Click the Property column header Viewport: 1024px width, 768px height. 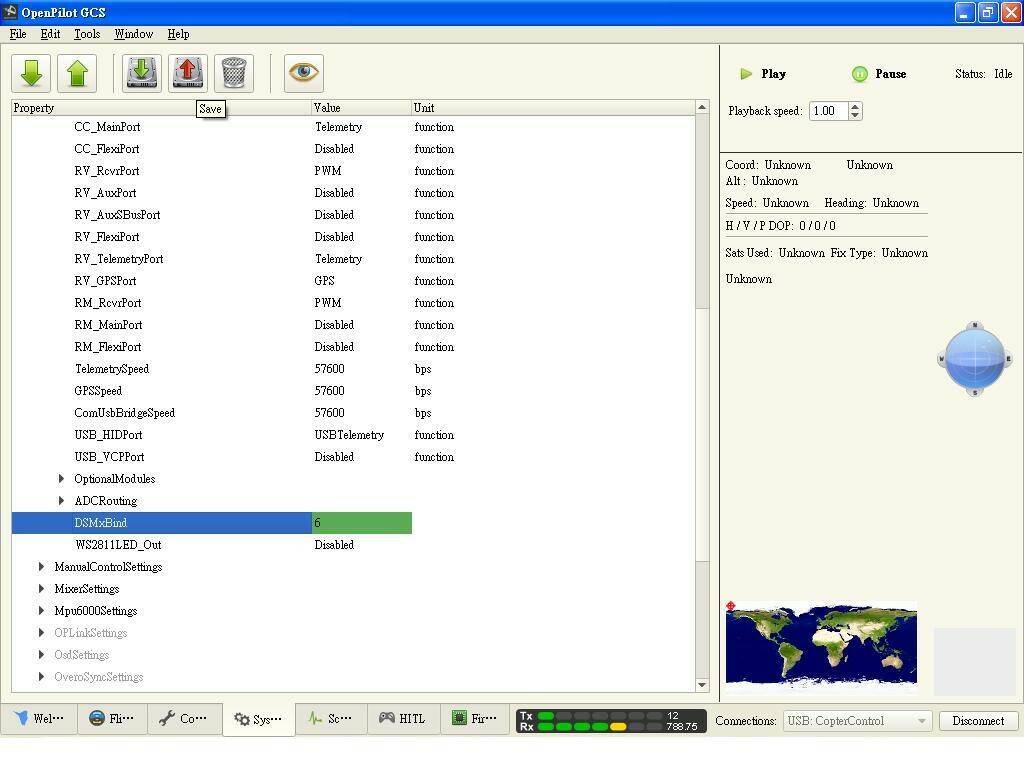click(161, 108)
